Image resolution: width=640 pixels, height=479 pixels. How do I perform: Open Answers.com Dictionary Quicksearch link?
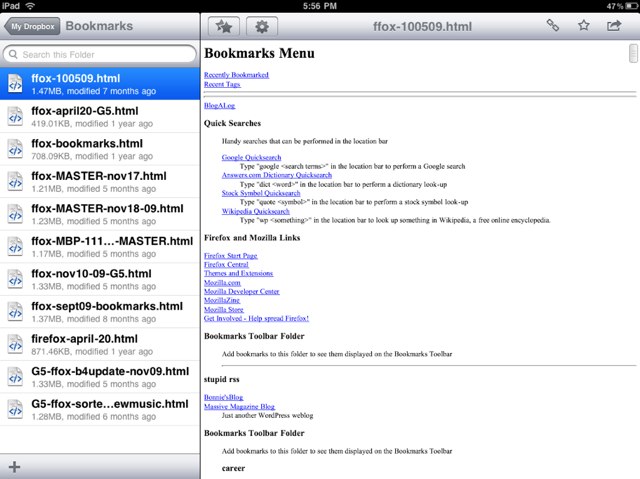277,175
